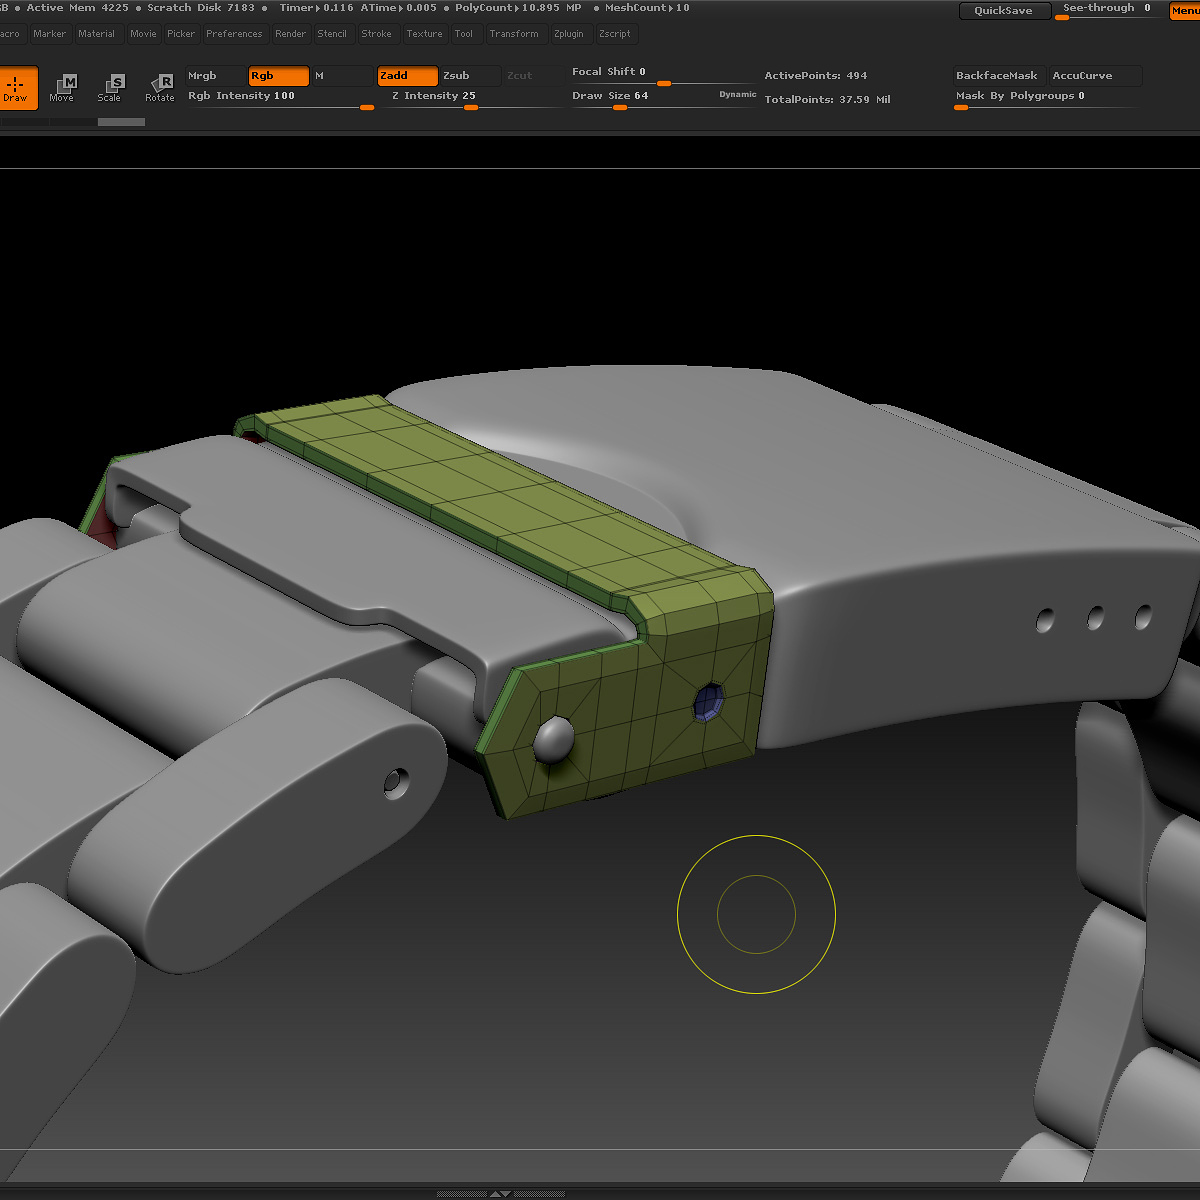Switch to the Move transform icon
This screenshot has height=1200, width=1200.
pos(62,88)
